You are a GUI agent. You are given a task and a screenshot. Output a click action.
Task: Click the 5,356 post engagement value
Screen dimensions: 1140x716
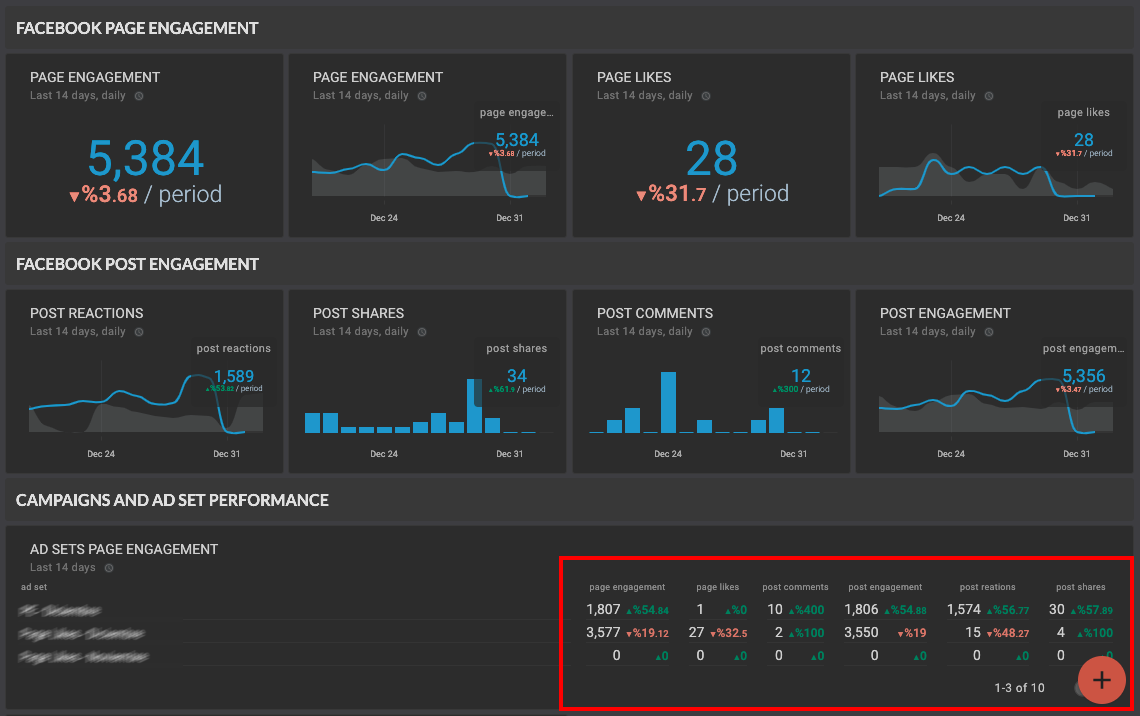[x=1084, y=376]
